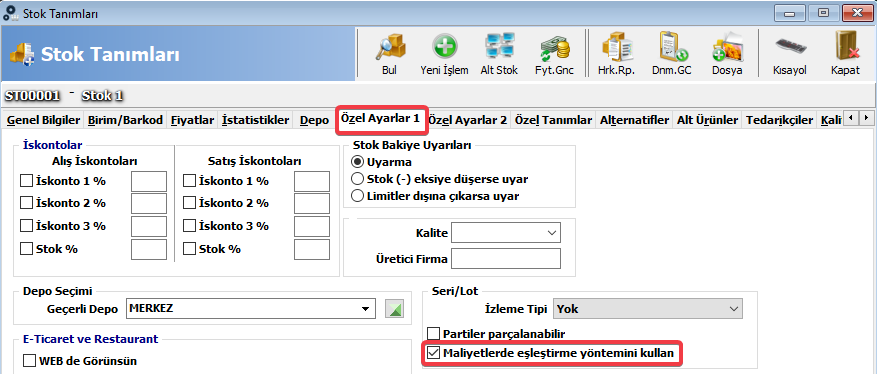Uncheck Maliyetlerde eşleştirme yöntemini kullan
This screenshot has width=877, height=374.
point(433,353)
